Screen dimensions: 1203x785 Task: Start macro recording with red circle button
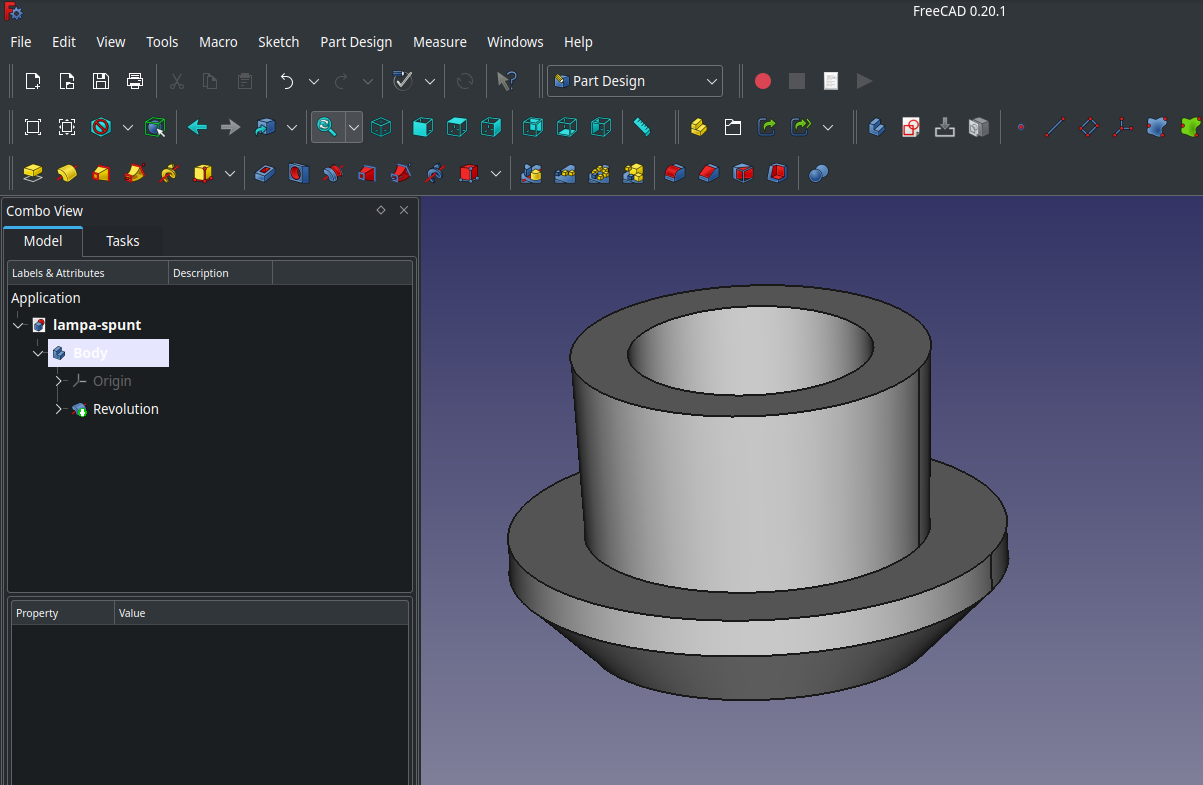(x=763, y=81)
